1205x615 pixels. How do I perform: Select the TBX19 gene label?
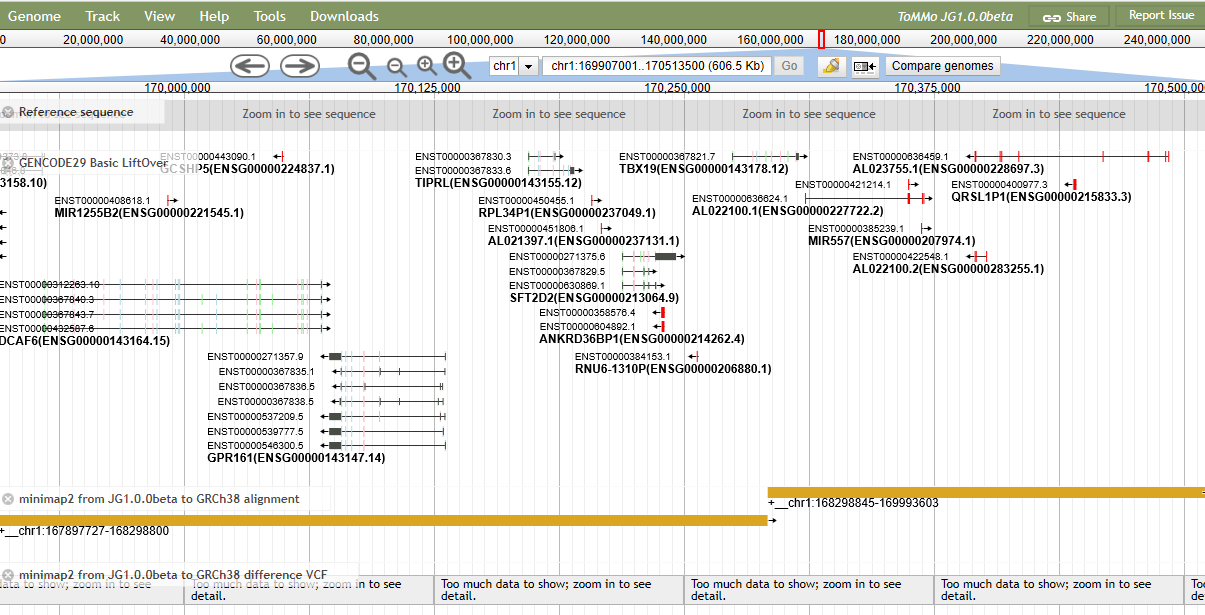click(703, 169)
